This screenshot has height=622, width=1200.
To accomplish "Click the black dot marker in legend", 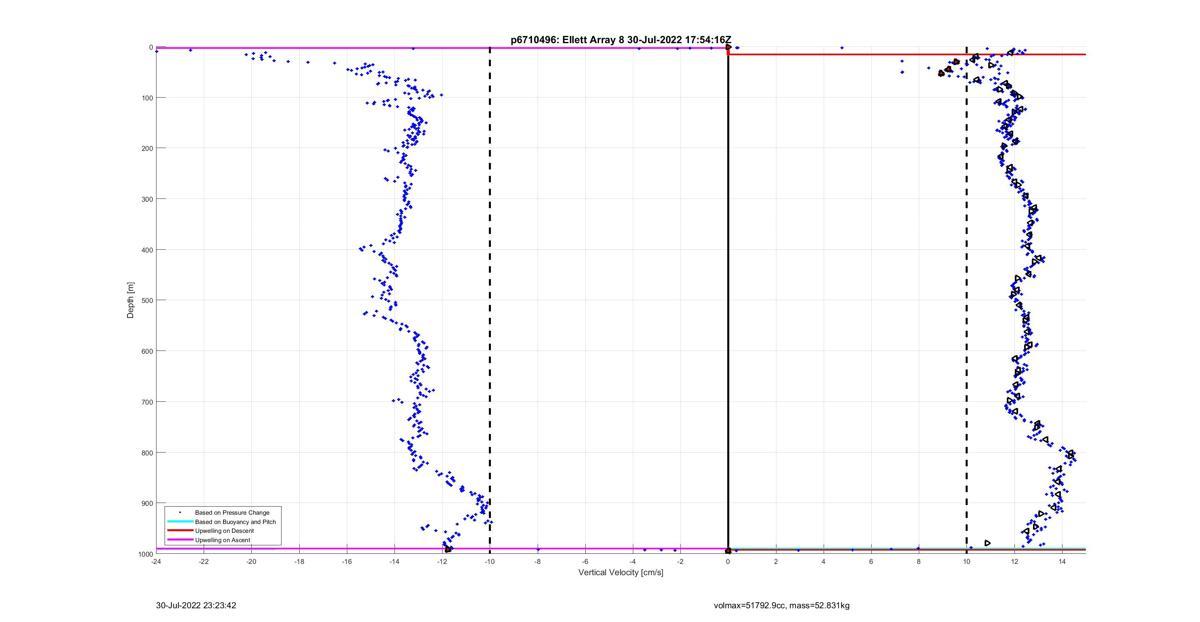I will 180,513.
